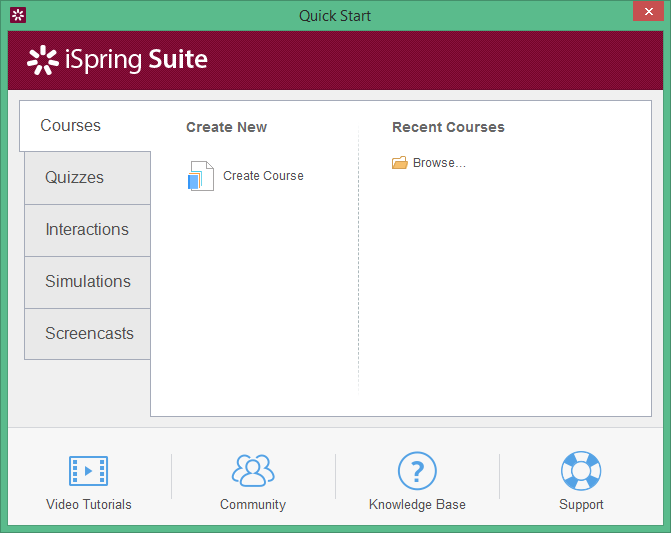Open the Community people icon

coord(253,470)
